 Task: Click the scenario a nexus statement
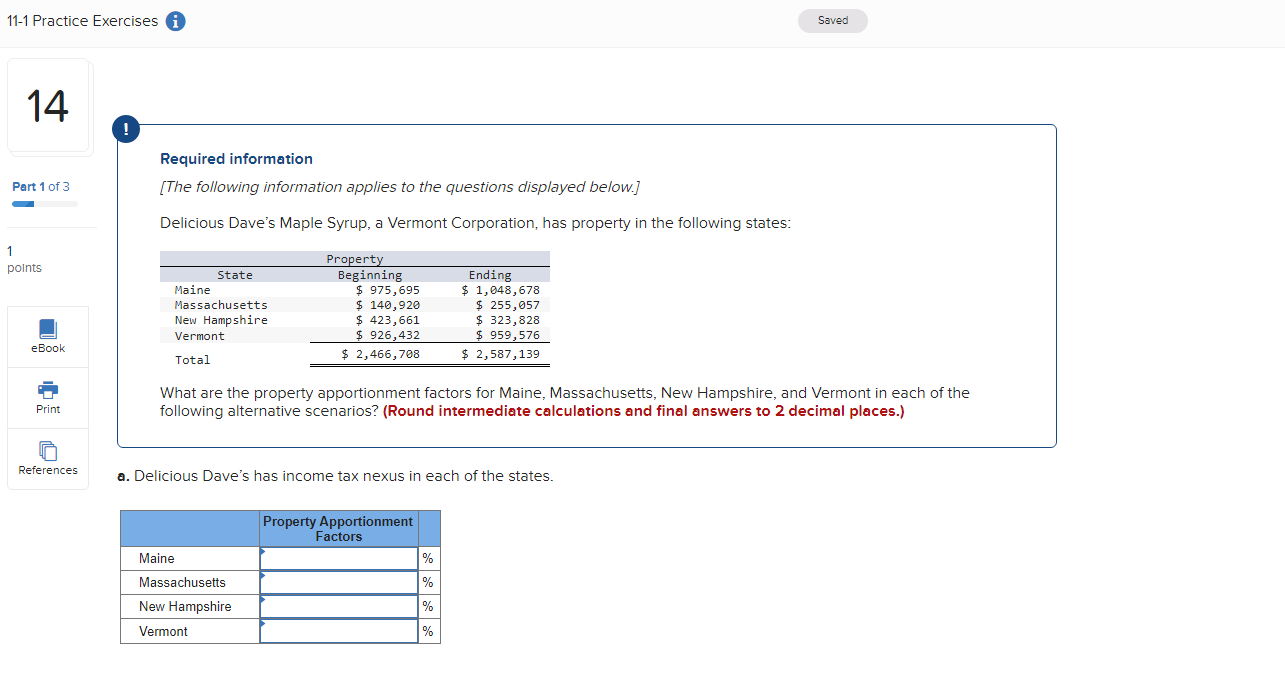[335, 476]
